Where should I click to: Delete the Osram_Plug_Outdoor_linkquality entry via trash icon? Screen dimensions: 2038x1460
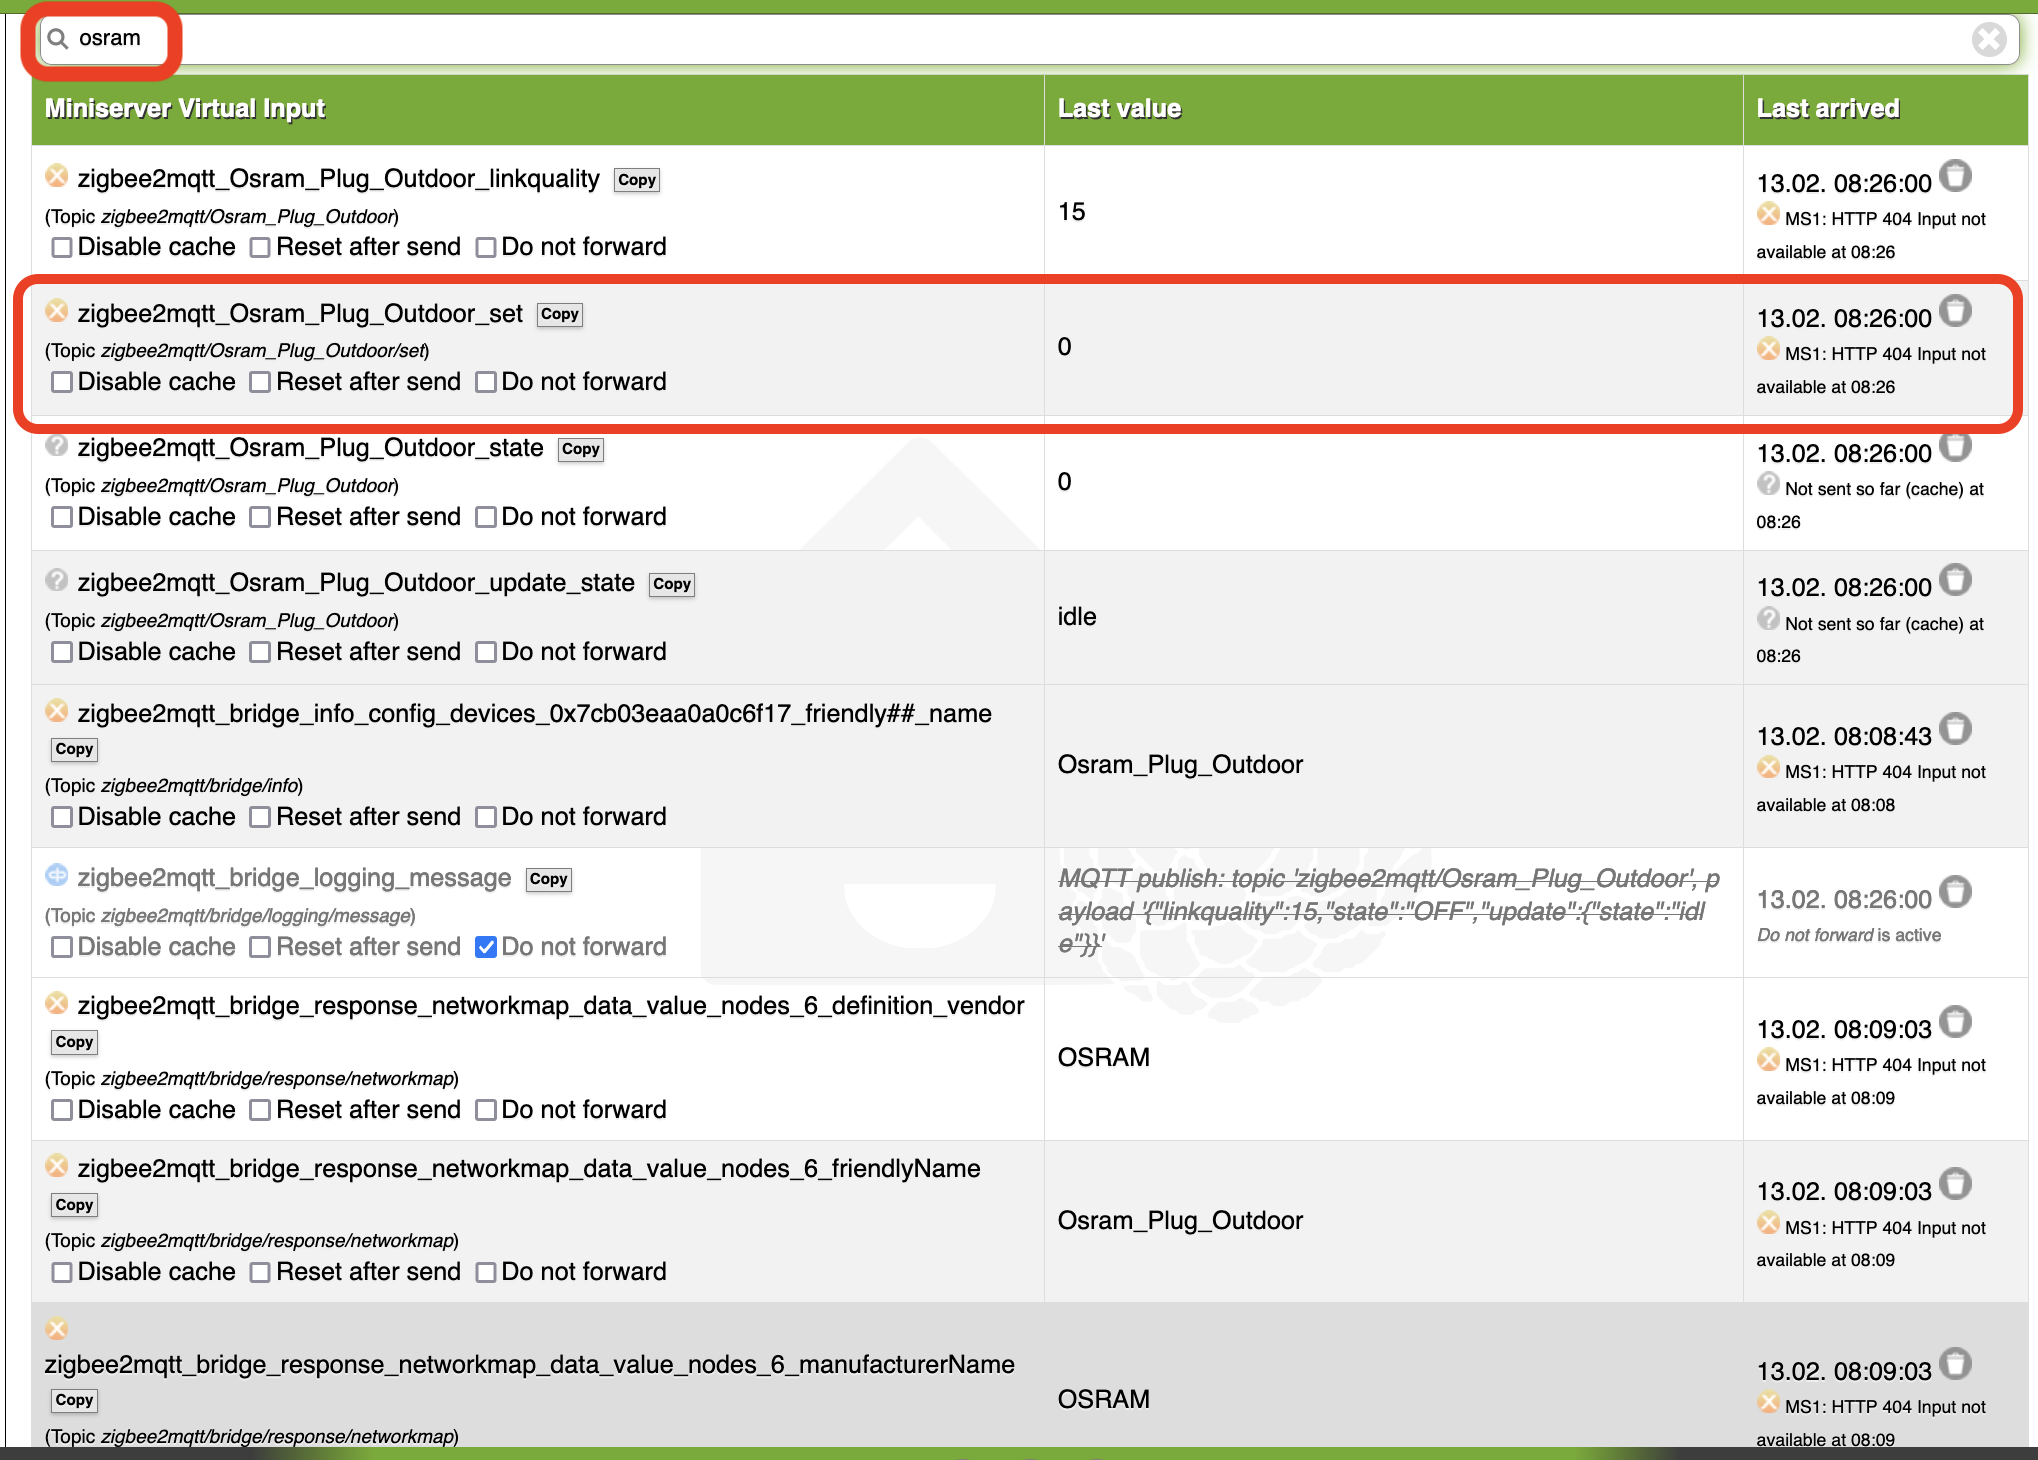tap(1955, 176)
